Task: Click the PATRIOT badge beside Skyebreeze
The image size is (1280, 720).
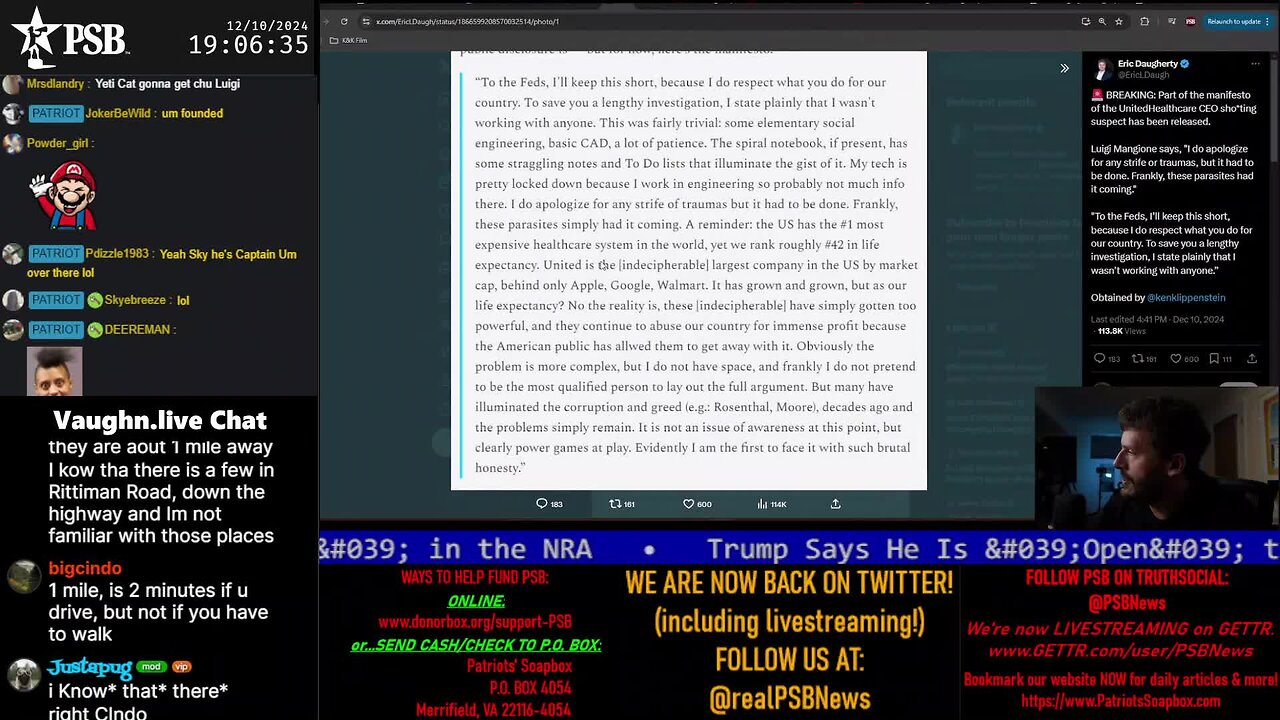Action: coord(55,300)
